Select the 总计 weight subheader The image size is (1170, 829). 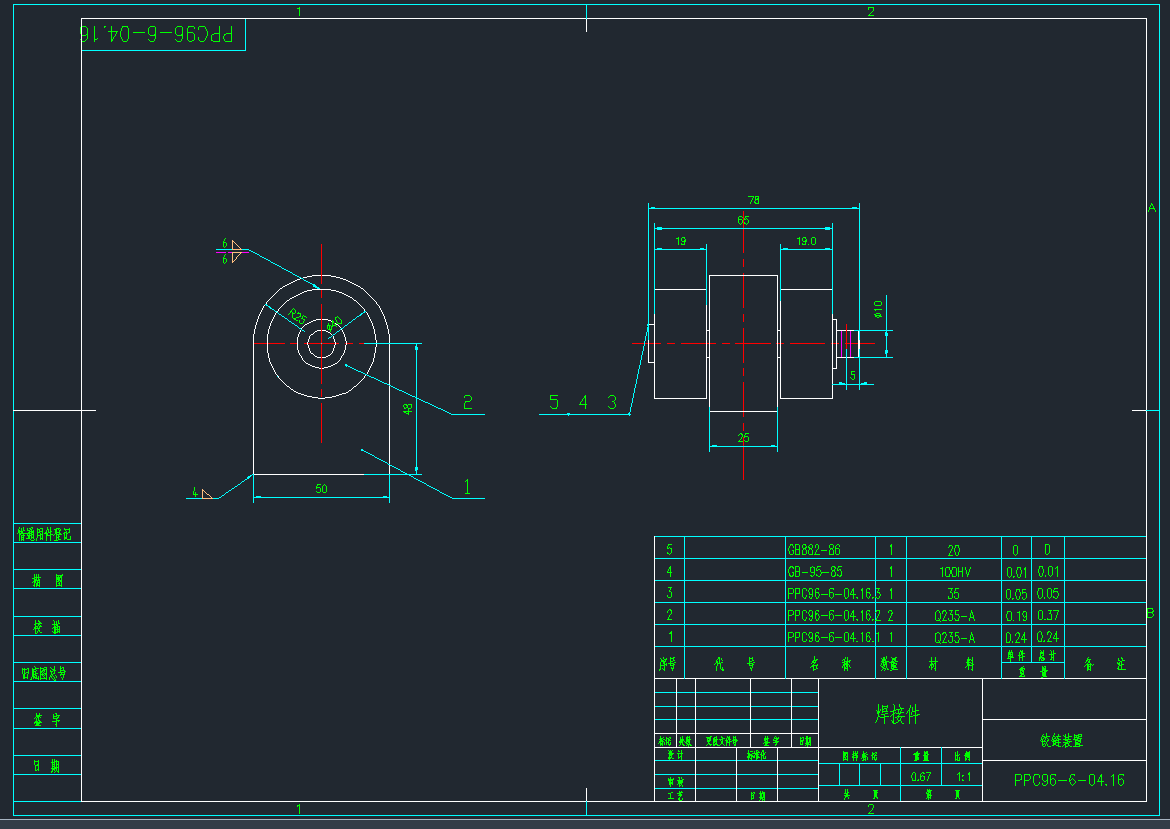(1048, 655)
